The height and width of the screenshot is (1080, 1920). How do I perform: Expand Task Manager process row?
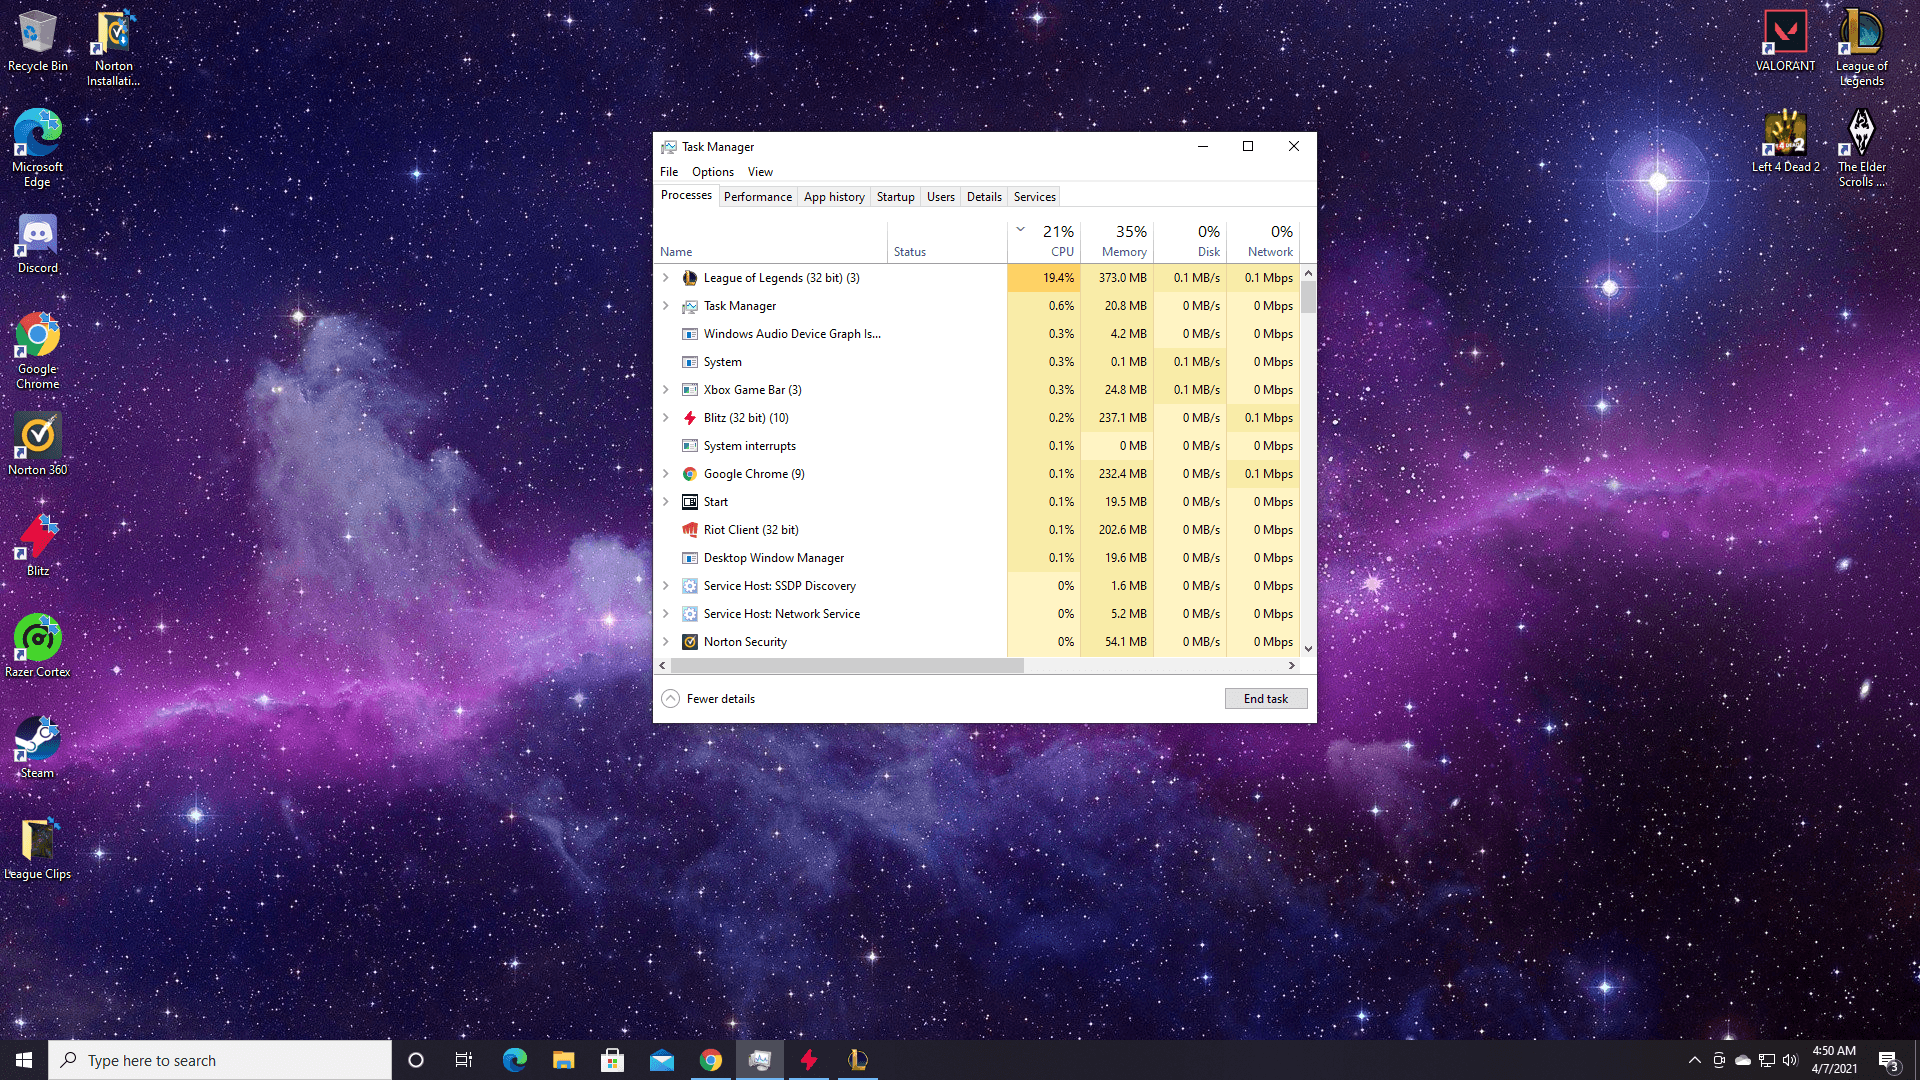coord(666,306)
